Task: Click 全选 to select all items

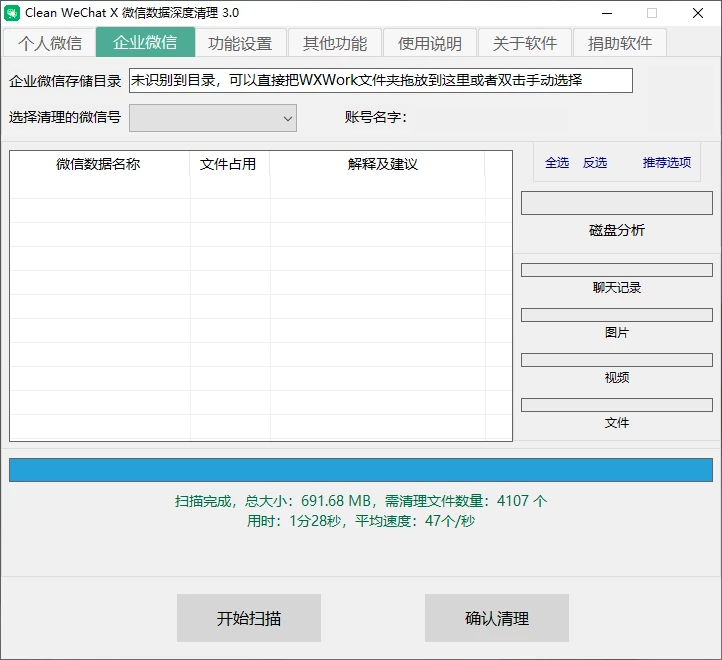Action: click(x=557, y=163)
